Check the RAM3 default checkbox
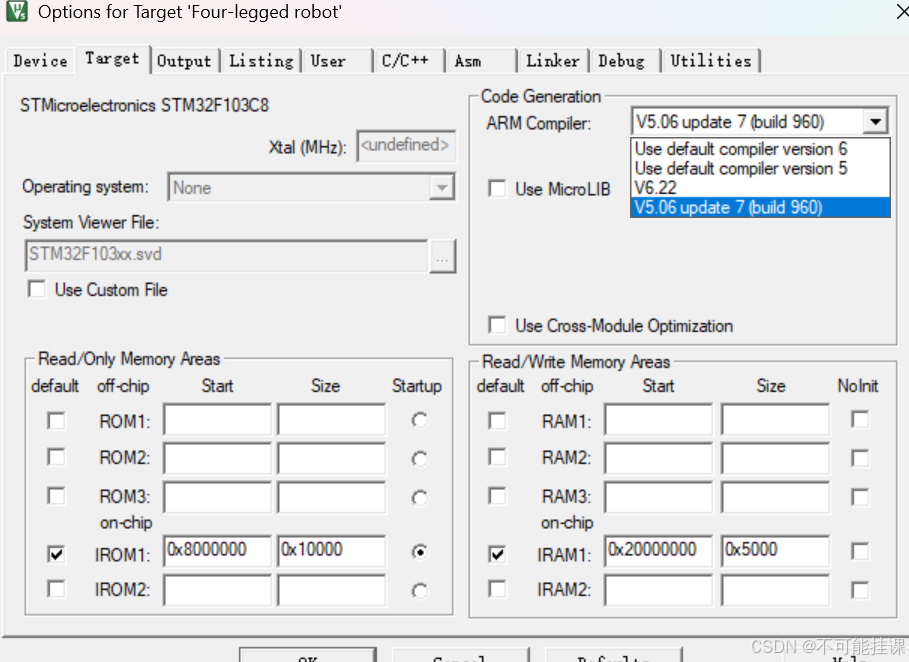Viewport: 909px width, 662px height. click(497, 496)
